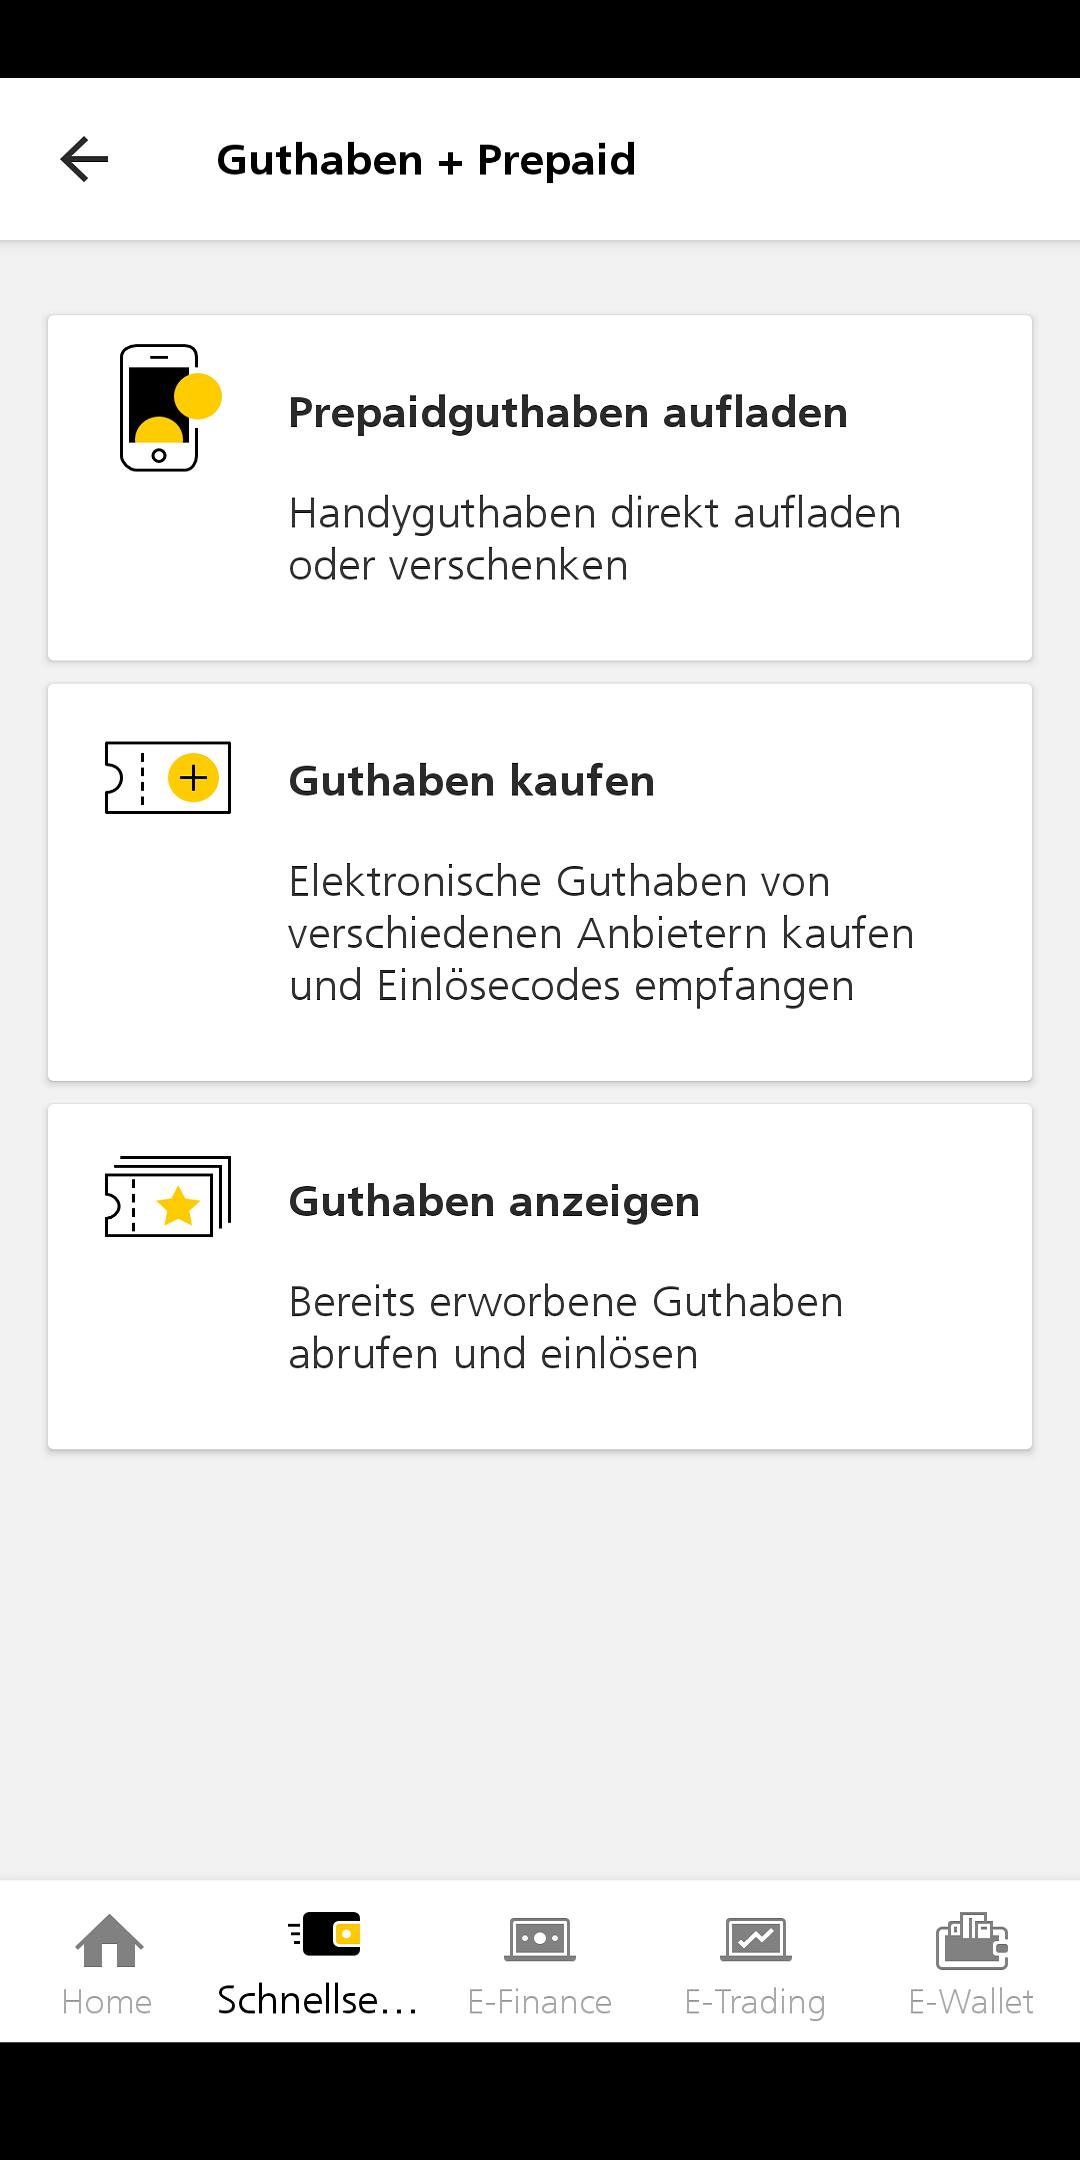The height and width of the screenshot is (2160, 1080).
Task: Tap the Schnellservice wallet icon
Action: (x=324, y=1934)
